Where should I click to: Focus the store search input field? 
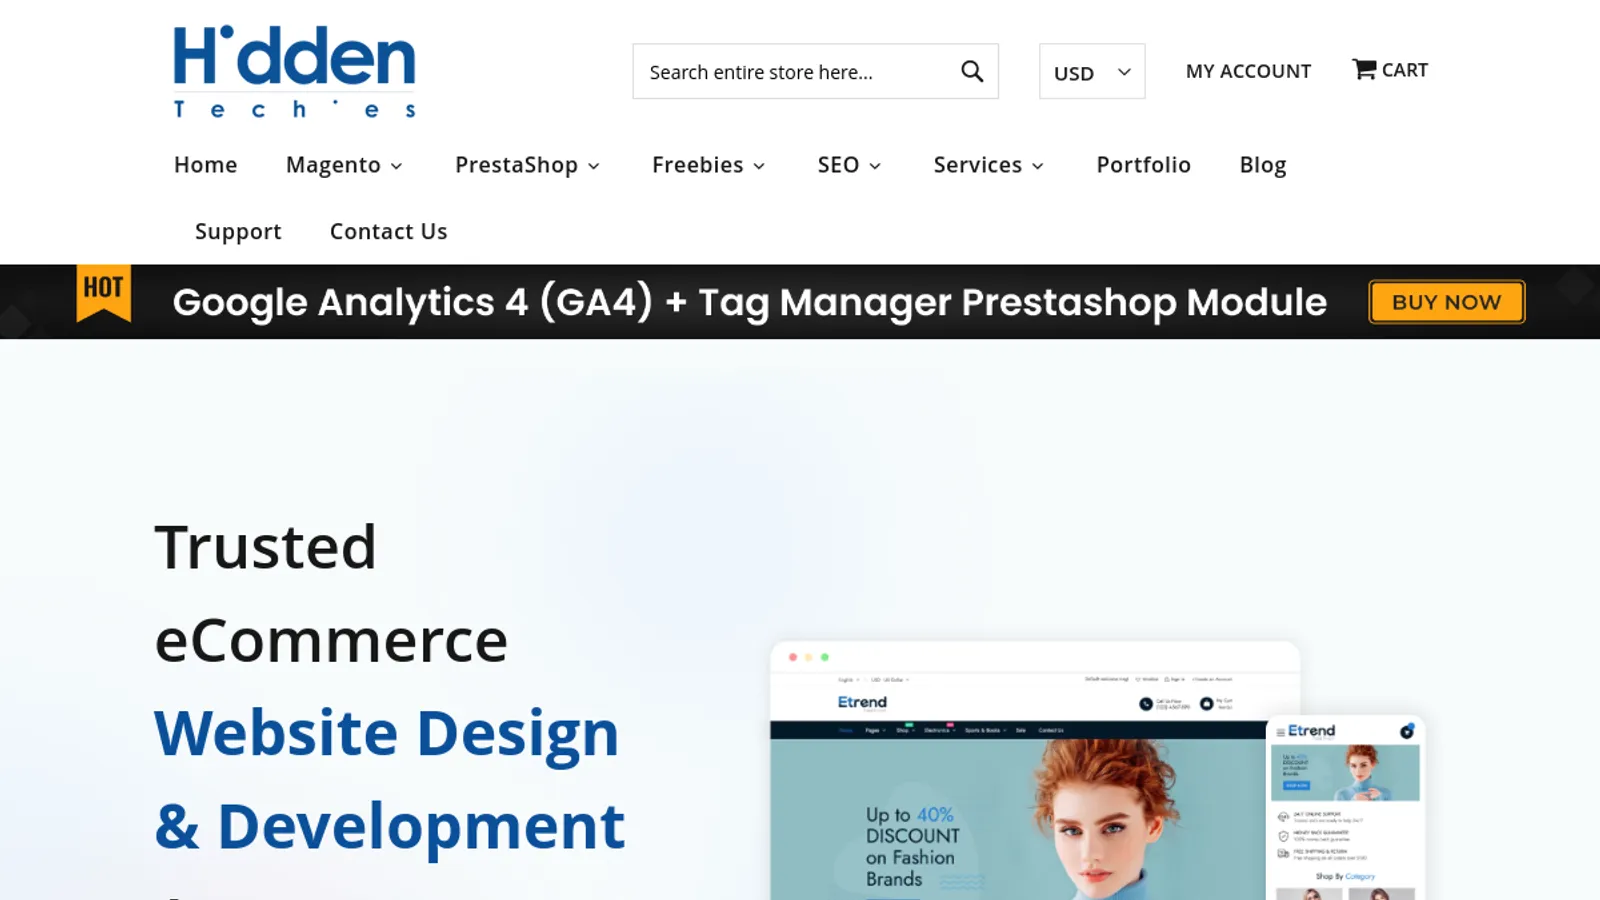tap(815, 71)
